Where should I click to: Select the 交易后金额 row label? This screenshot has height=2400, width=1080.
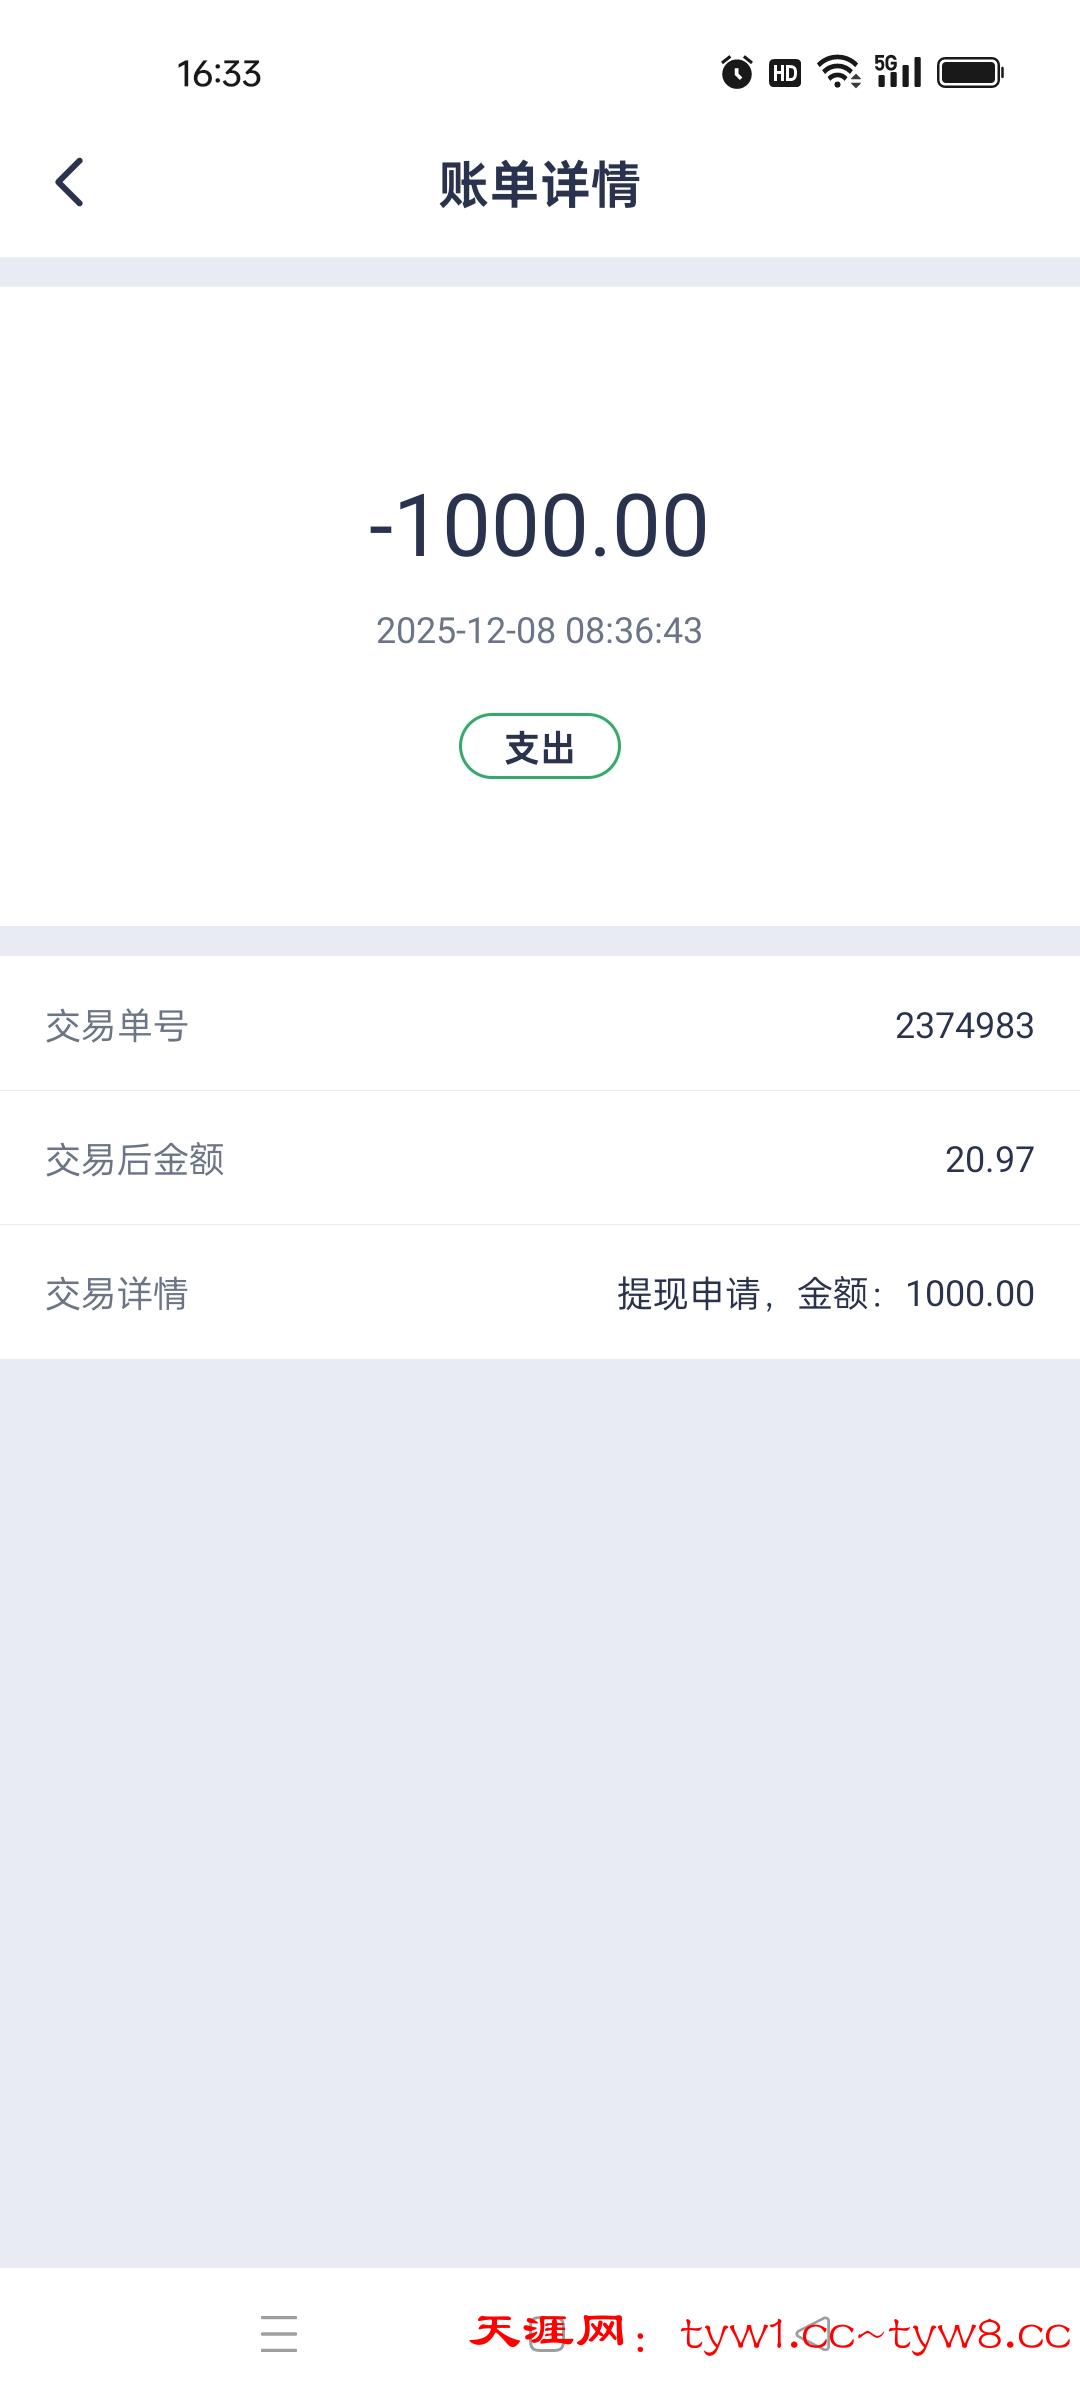(135, 1160)
